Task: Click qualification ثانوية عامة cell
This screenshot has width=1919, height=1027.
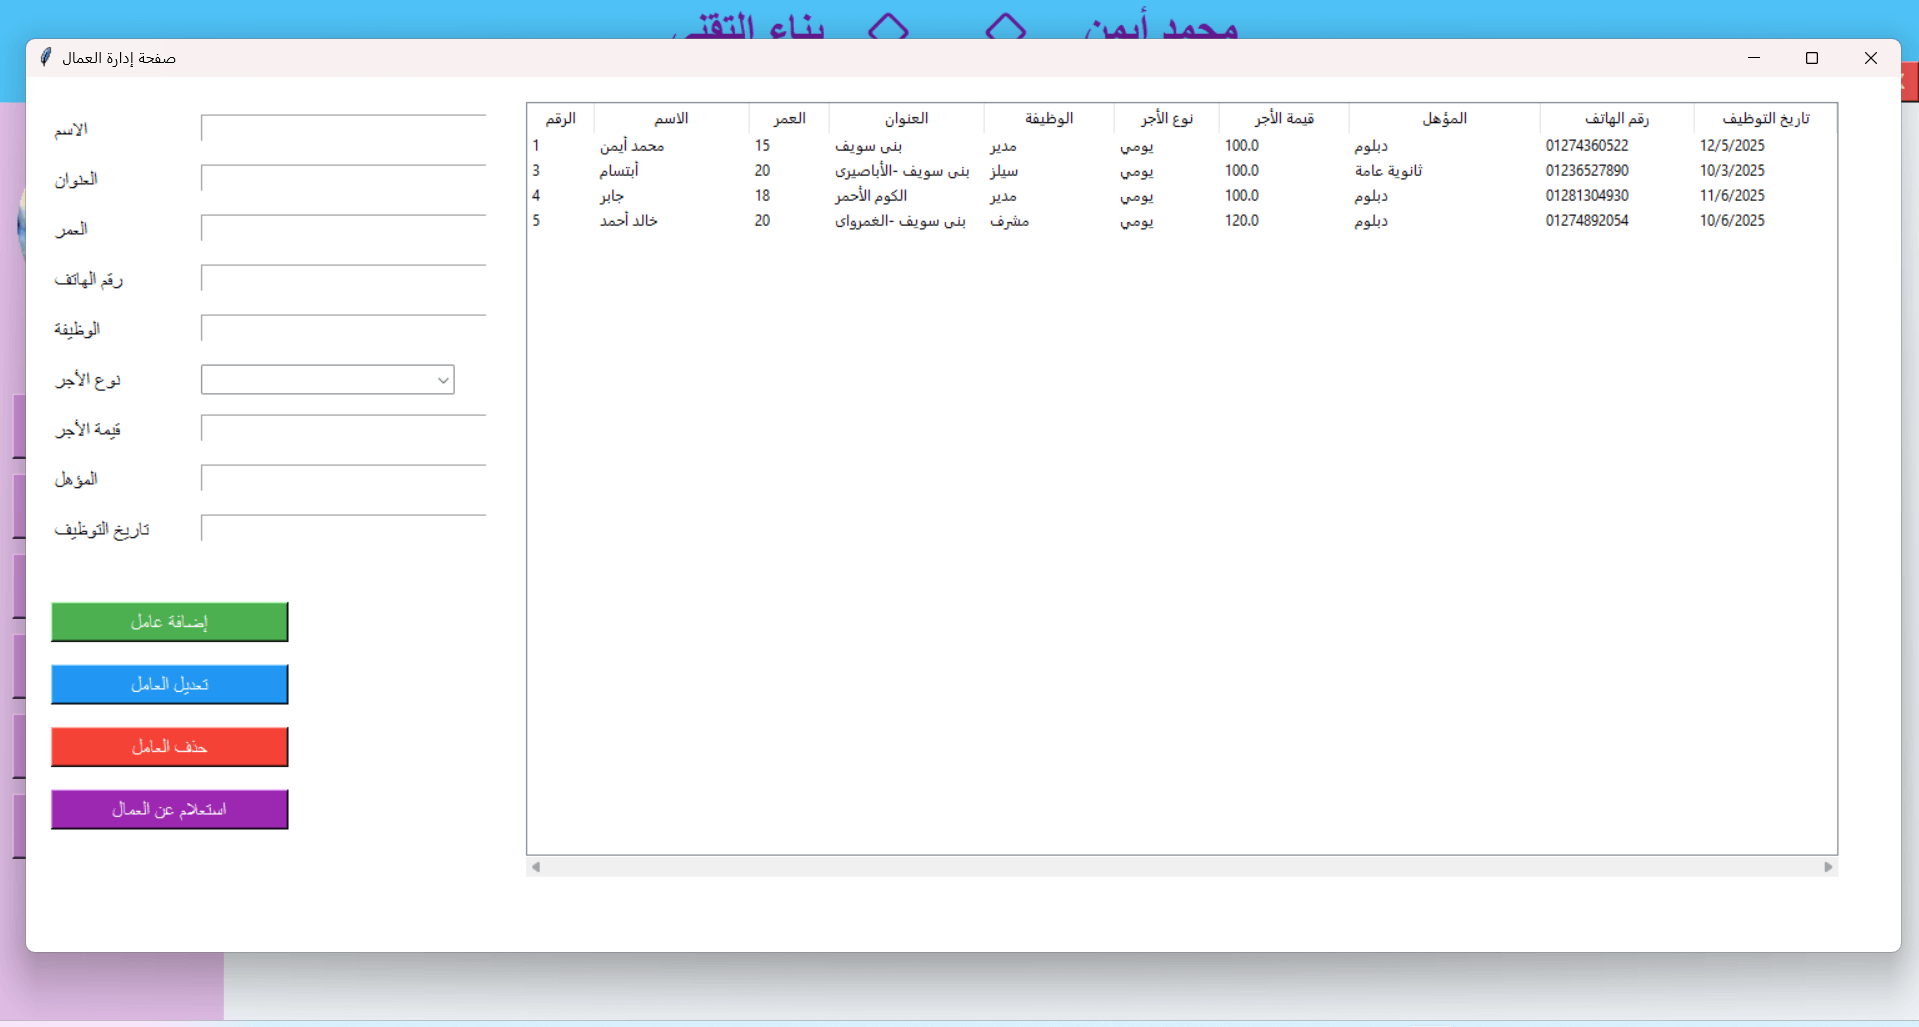Action: click(1388, 171)
